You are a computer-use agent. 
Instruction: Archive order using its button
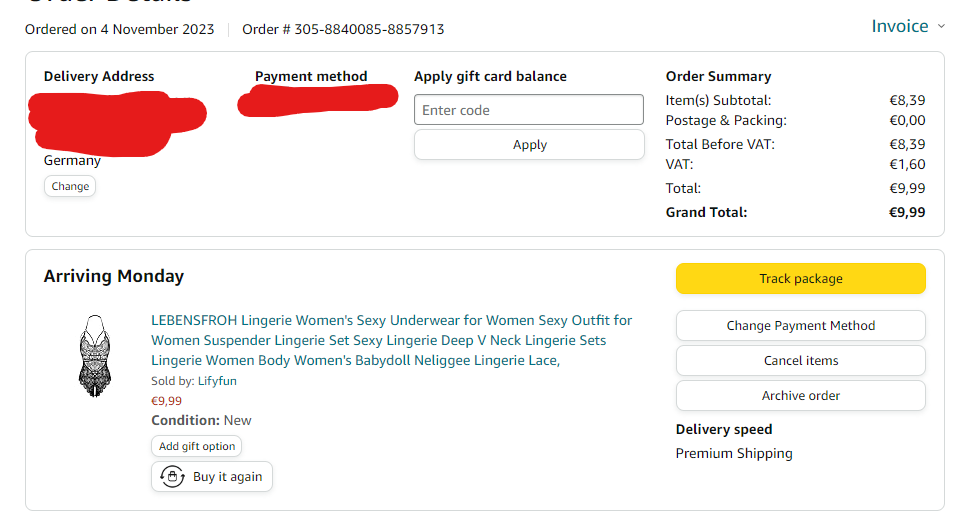tap(800, 396)
